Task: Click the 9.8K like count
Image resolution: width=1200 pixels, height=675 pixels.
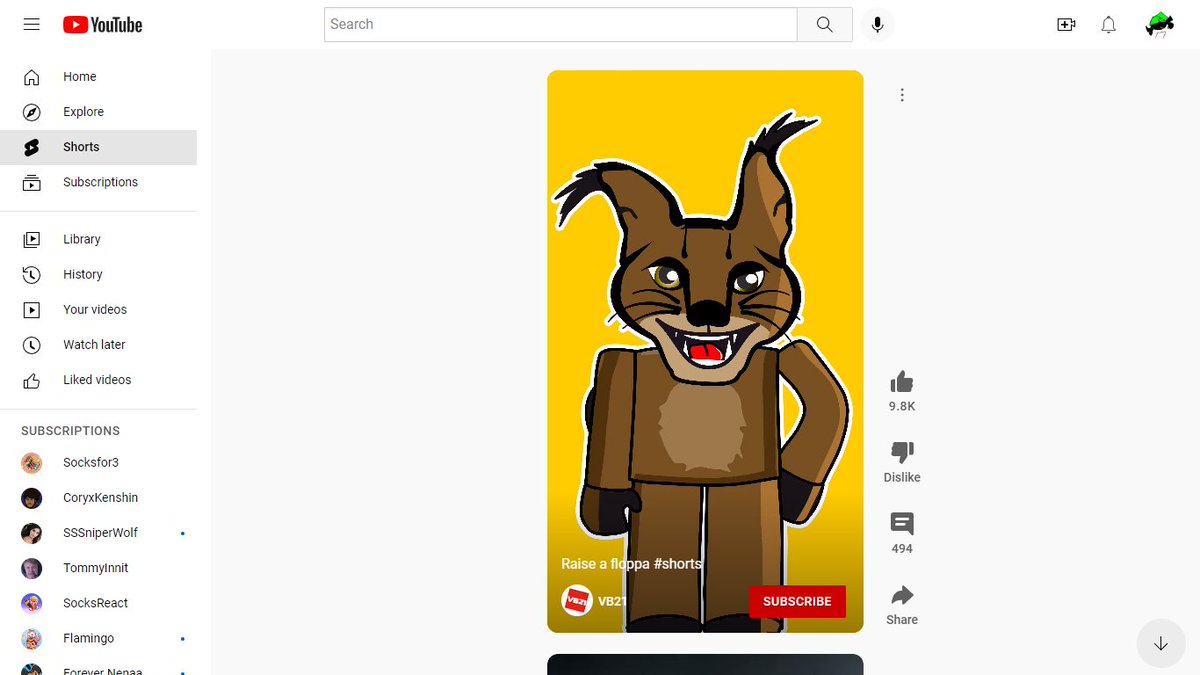Action: 902,407
